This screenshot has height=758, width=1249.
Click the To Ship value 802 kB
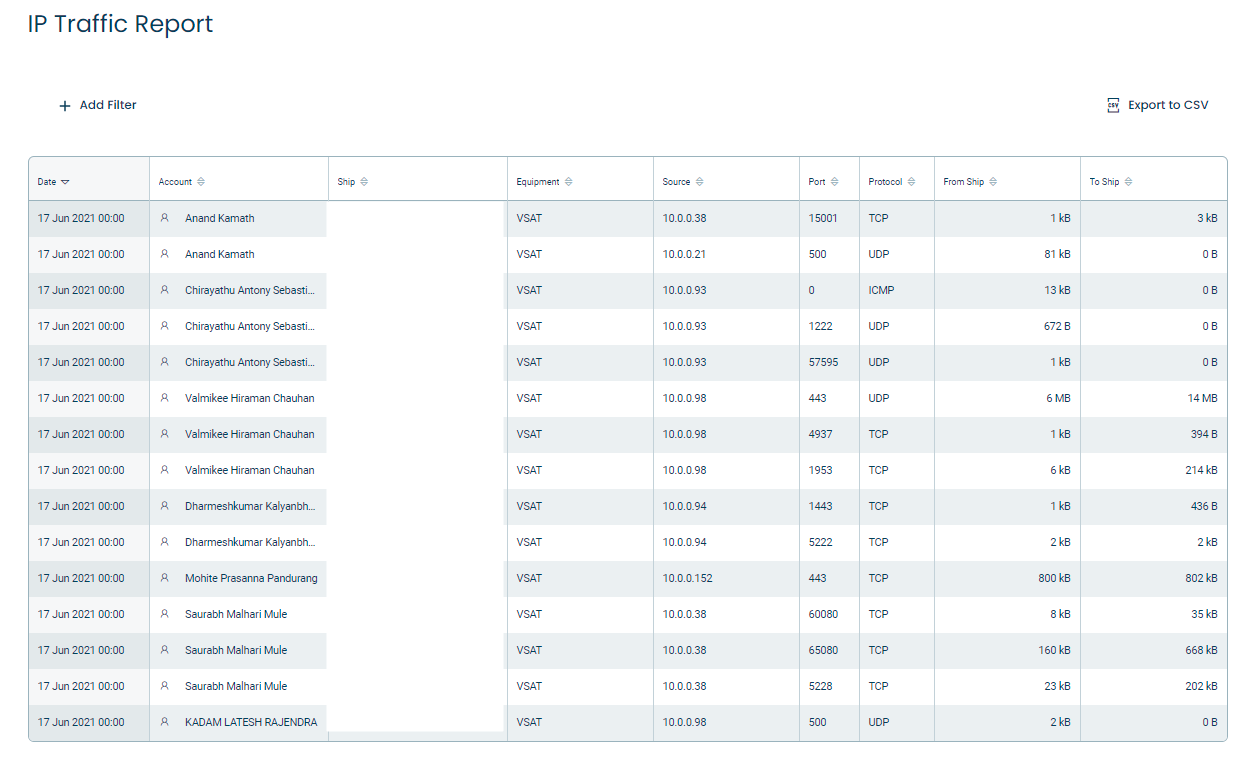(1201, 578)
